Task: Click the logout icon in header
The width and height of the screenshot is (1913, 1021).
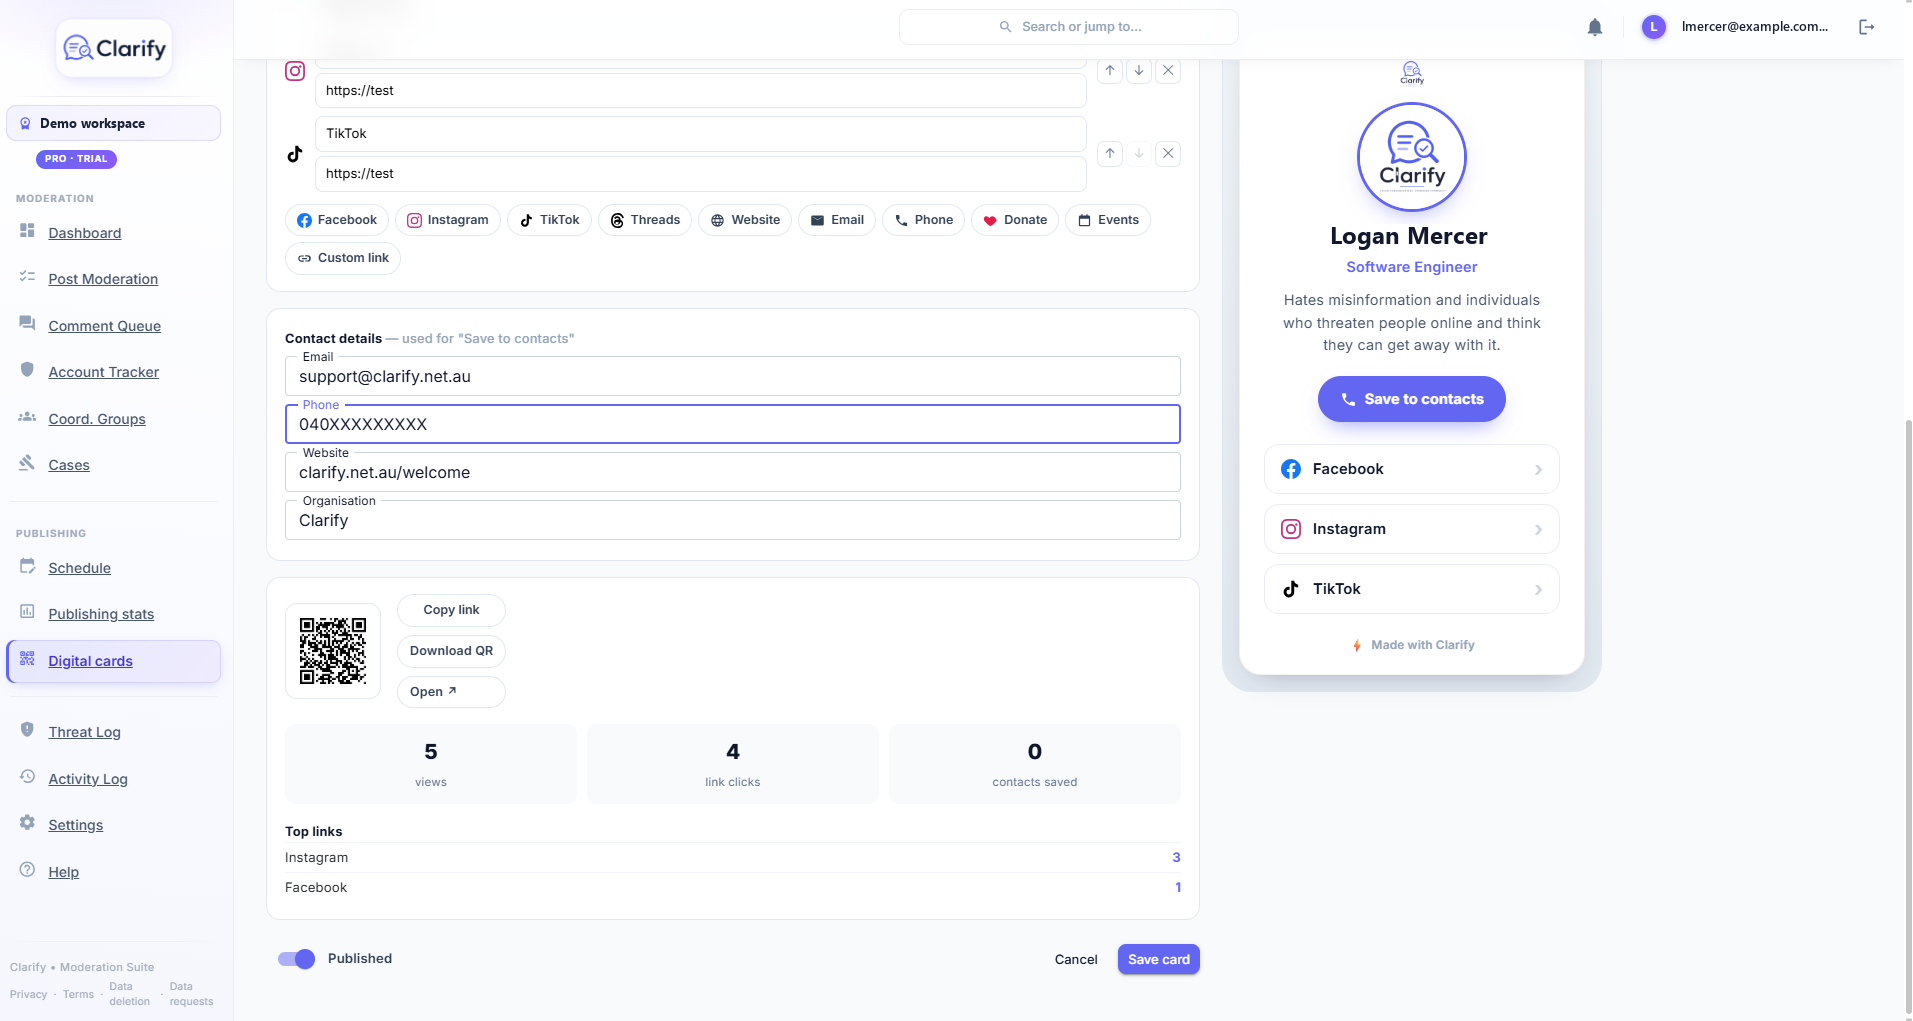Action: [x=1866, y=27]
